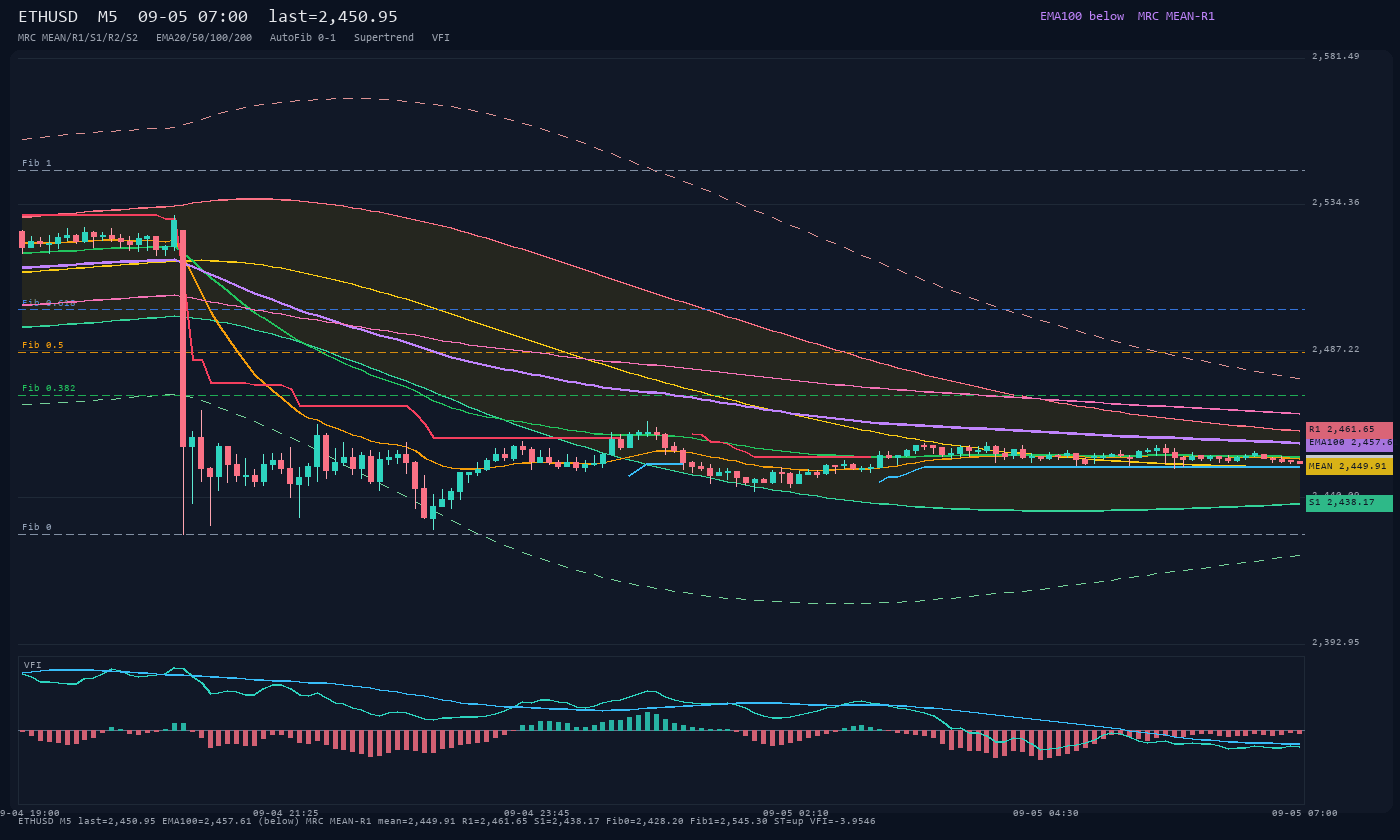This screenshot has height=840, width=1400.
Task: Click the 09-05 07:00 timestamp in the title
Action: tap(193, 17)
